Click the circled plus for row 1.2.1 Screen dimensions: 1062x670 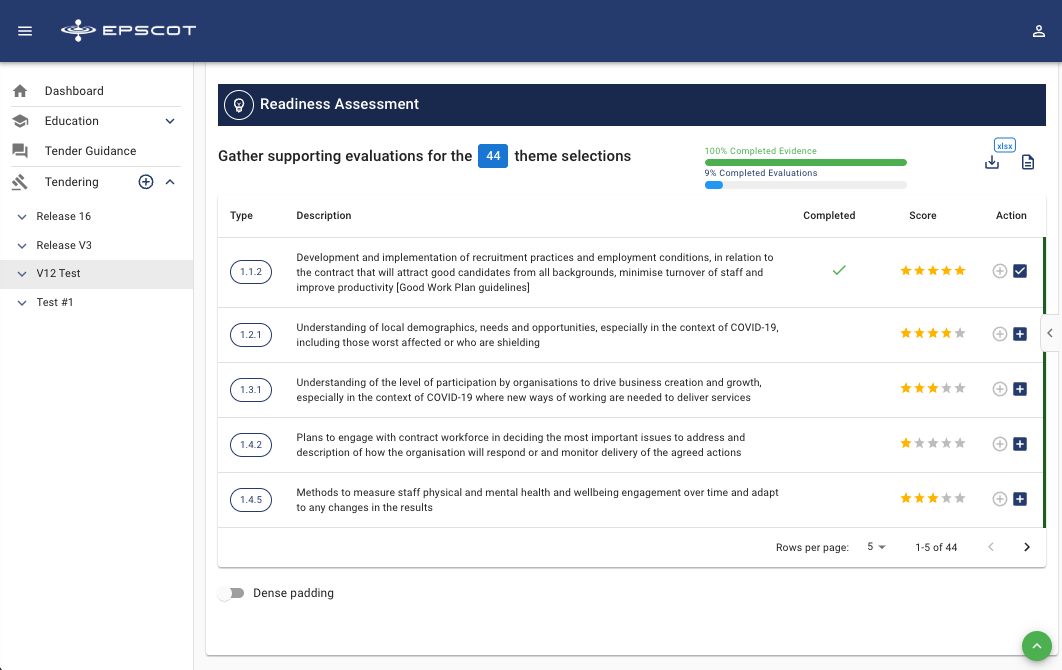[1000, 334]
